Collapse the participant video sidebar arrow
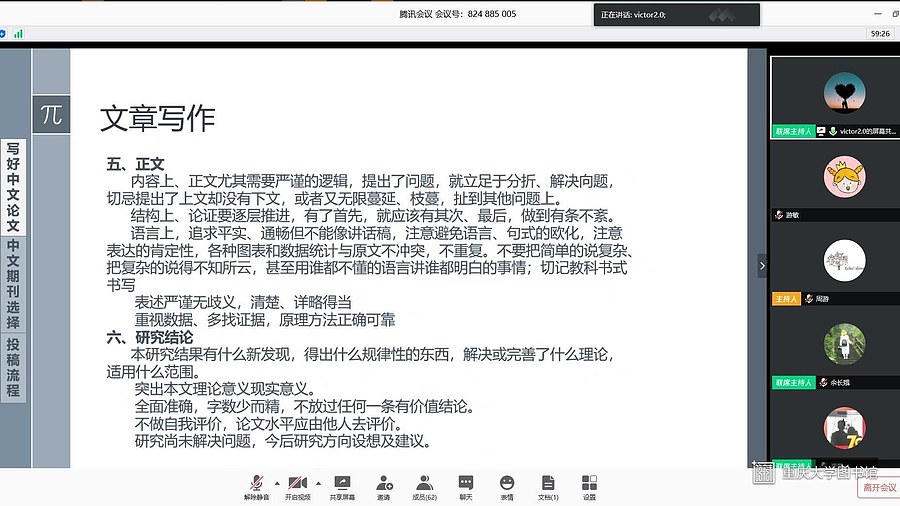Image resolution: width=900 pixels, height=506 pixels. point(762,266)
